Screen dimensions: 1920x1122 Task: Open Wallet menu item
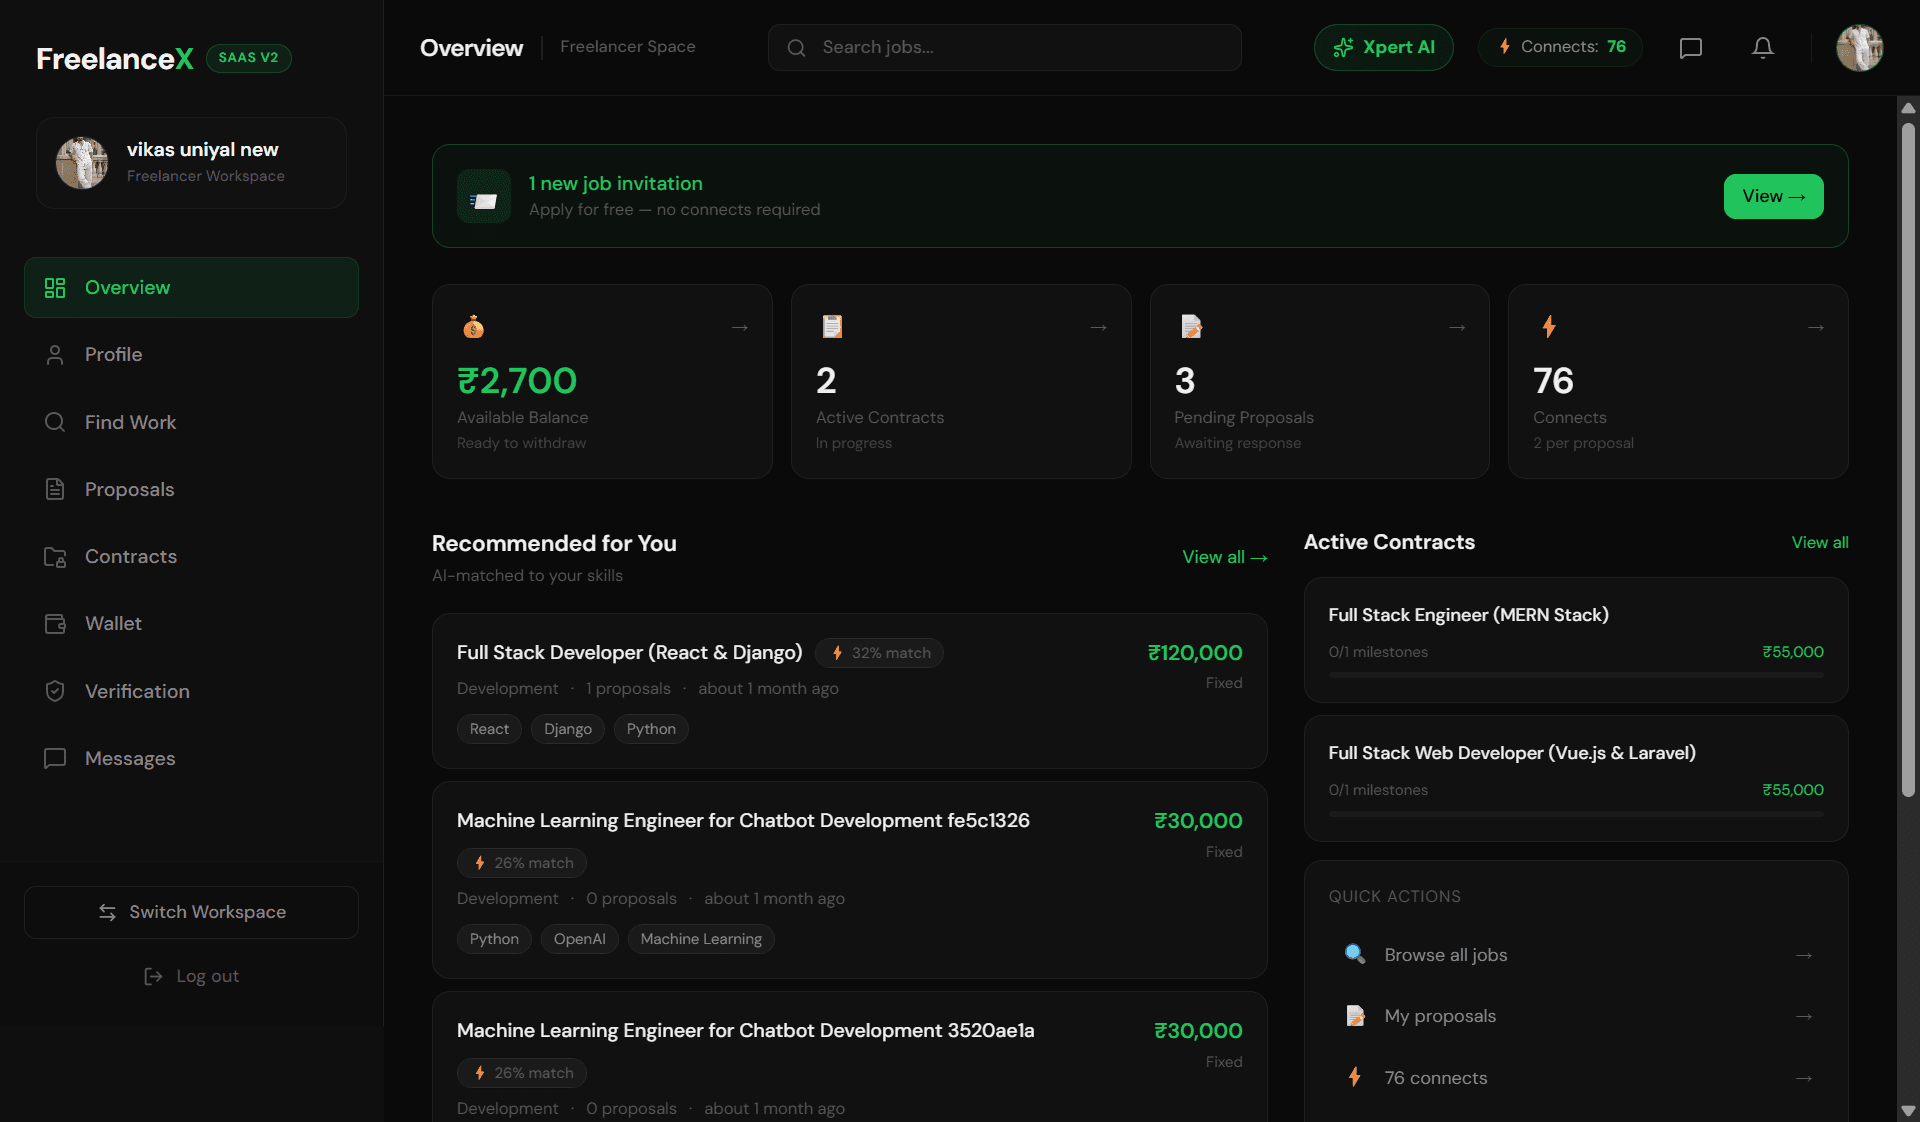pyautogui.click(x=191, y=624)
